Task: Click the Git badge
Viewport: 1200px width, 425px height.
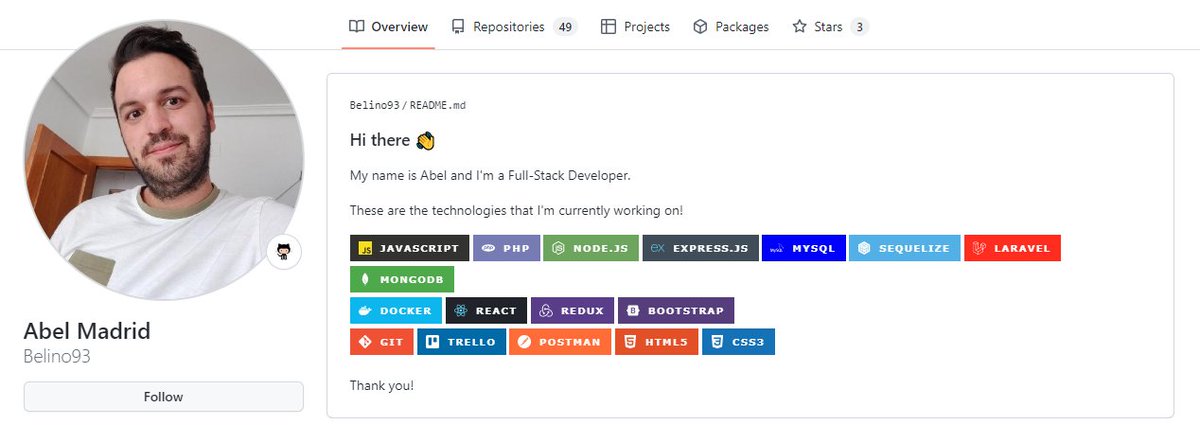Action: (x=382, y=341)
